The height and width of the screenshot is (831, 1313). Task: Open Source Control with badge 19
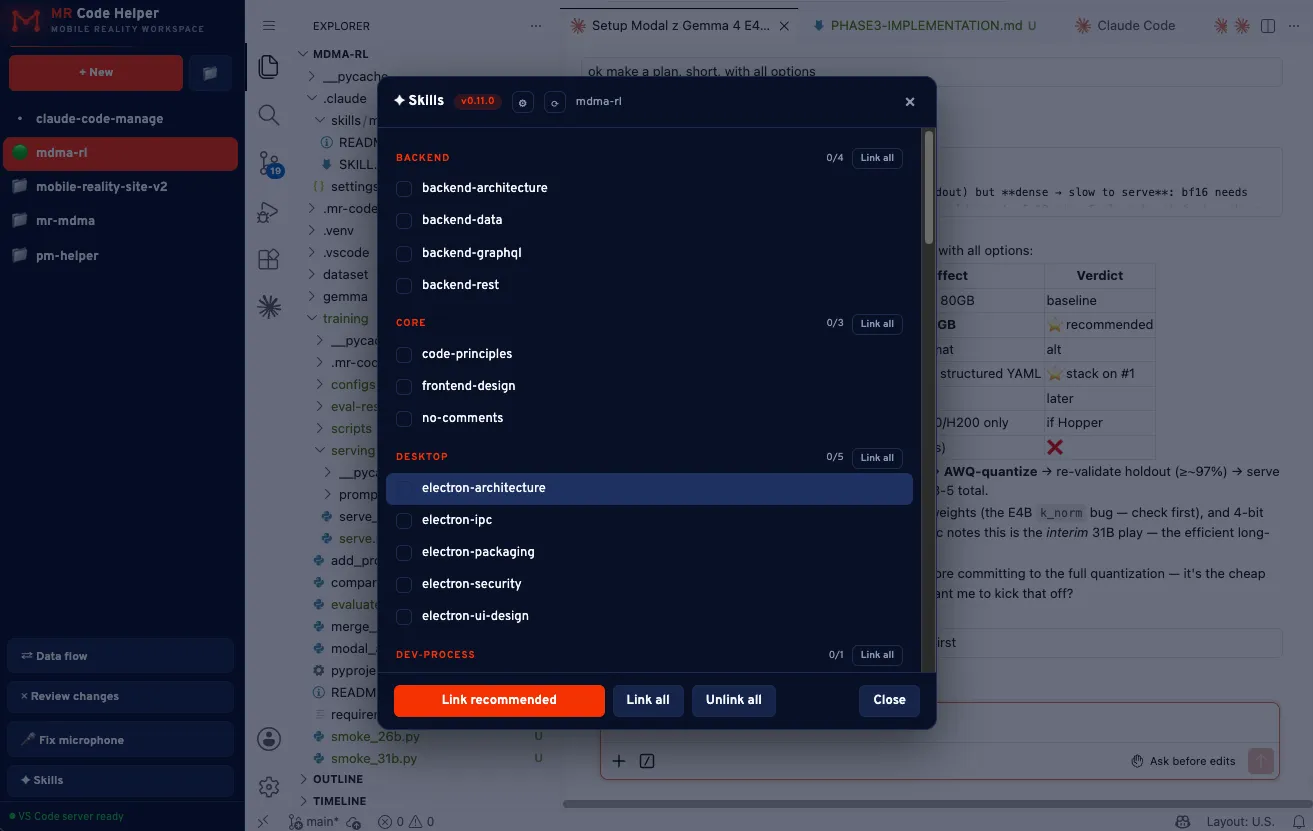click(x=269, y=163)
